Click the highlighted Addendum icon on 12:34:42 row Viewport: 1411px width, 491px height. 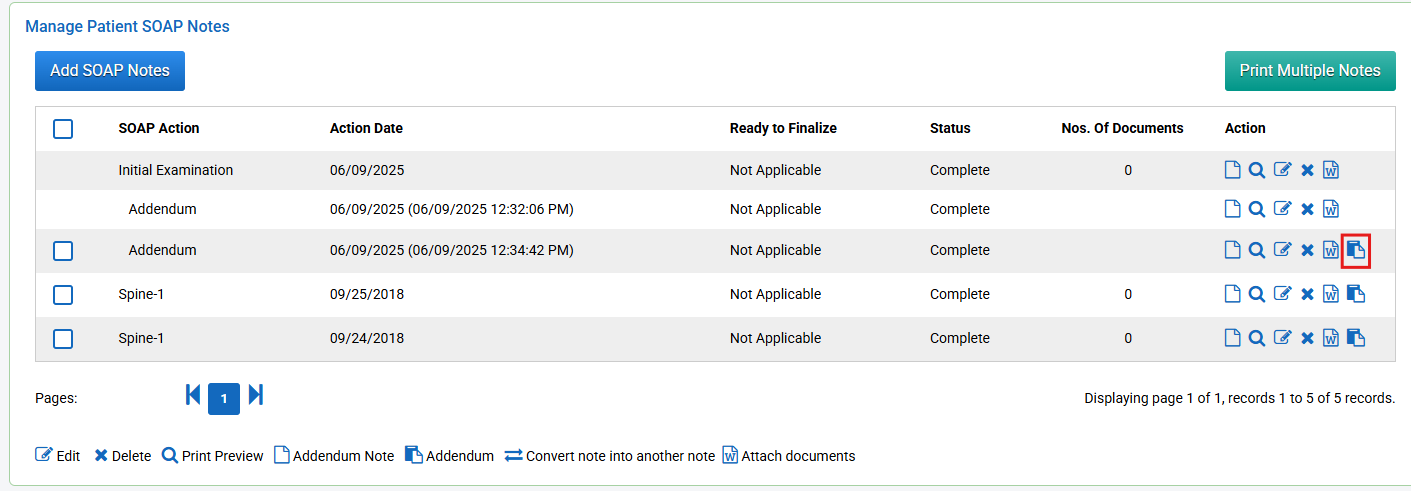point(1356,250)
